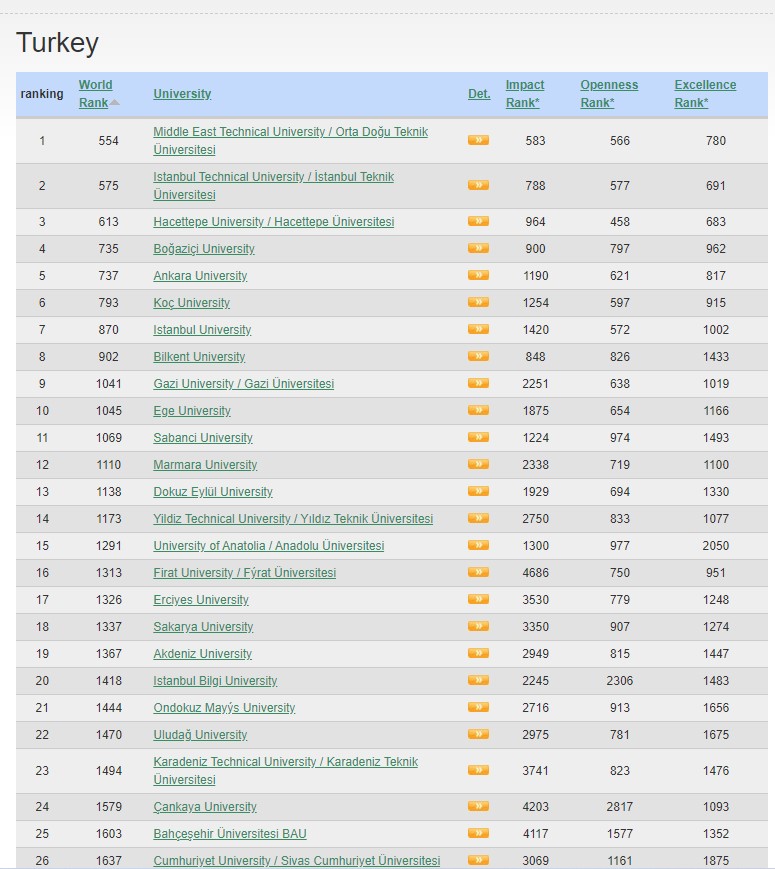This screenshot has height=869, width=775.
Task: Click the Det. column header link
Action: (479, 94)
